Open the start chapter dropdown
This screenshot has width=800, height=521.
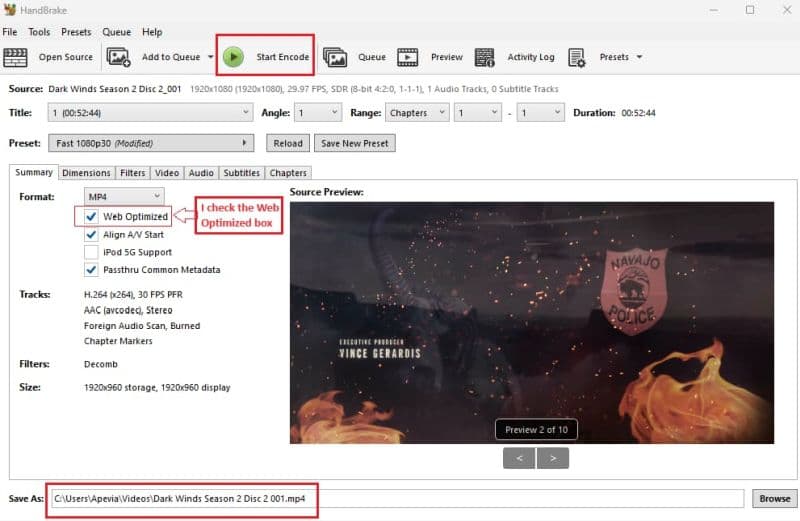tap(478, 113)
